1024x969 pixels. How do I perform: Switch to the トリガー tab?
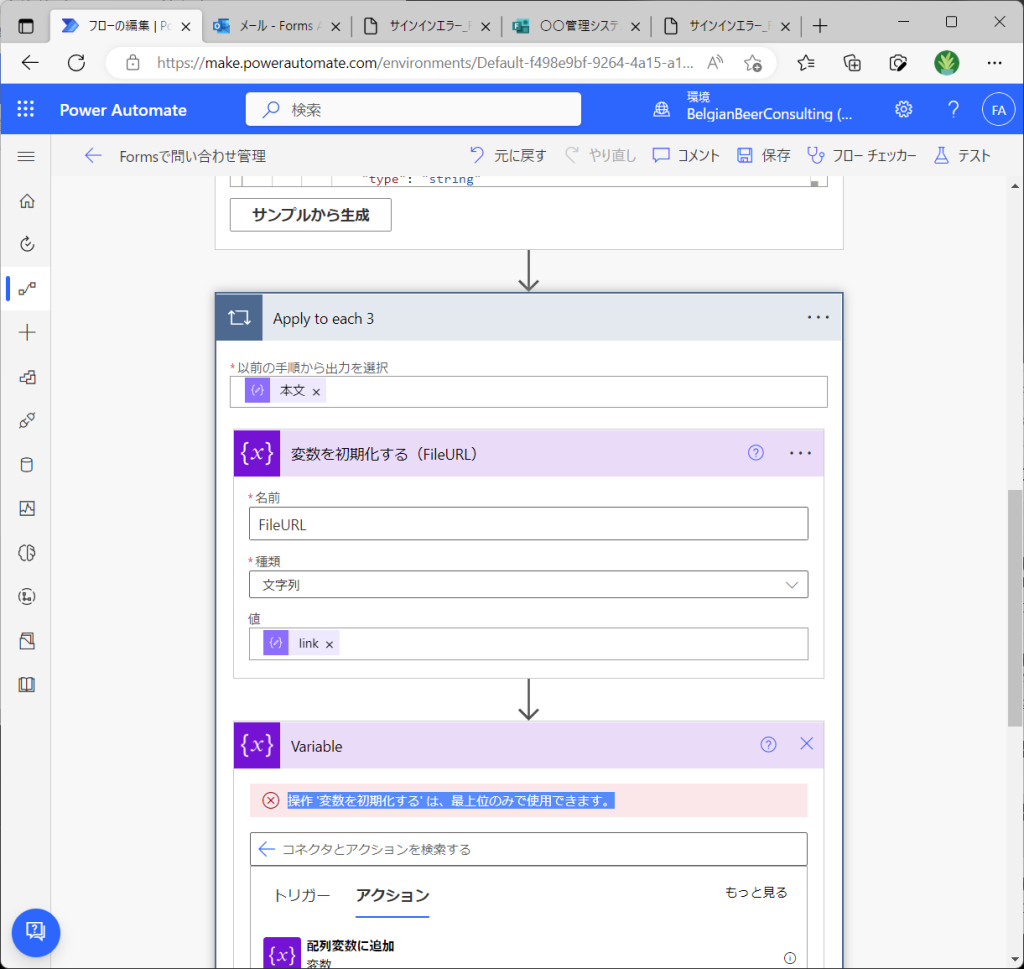(x=302, y=895)
